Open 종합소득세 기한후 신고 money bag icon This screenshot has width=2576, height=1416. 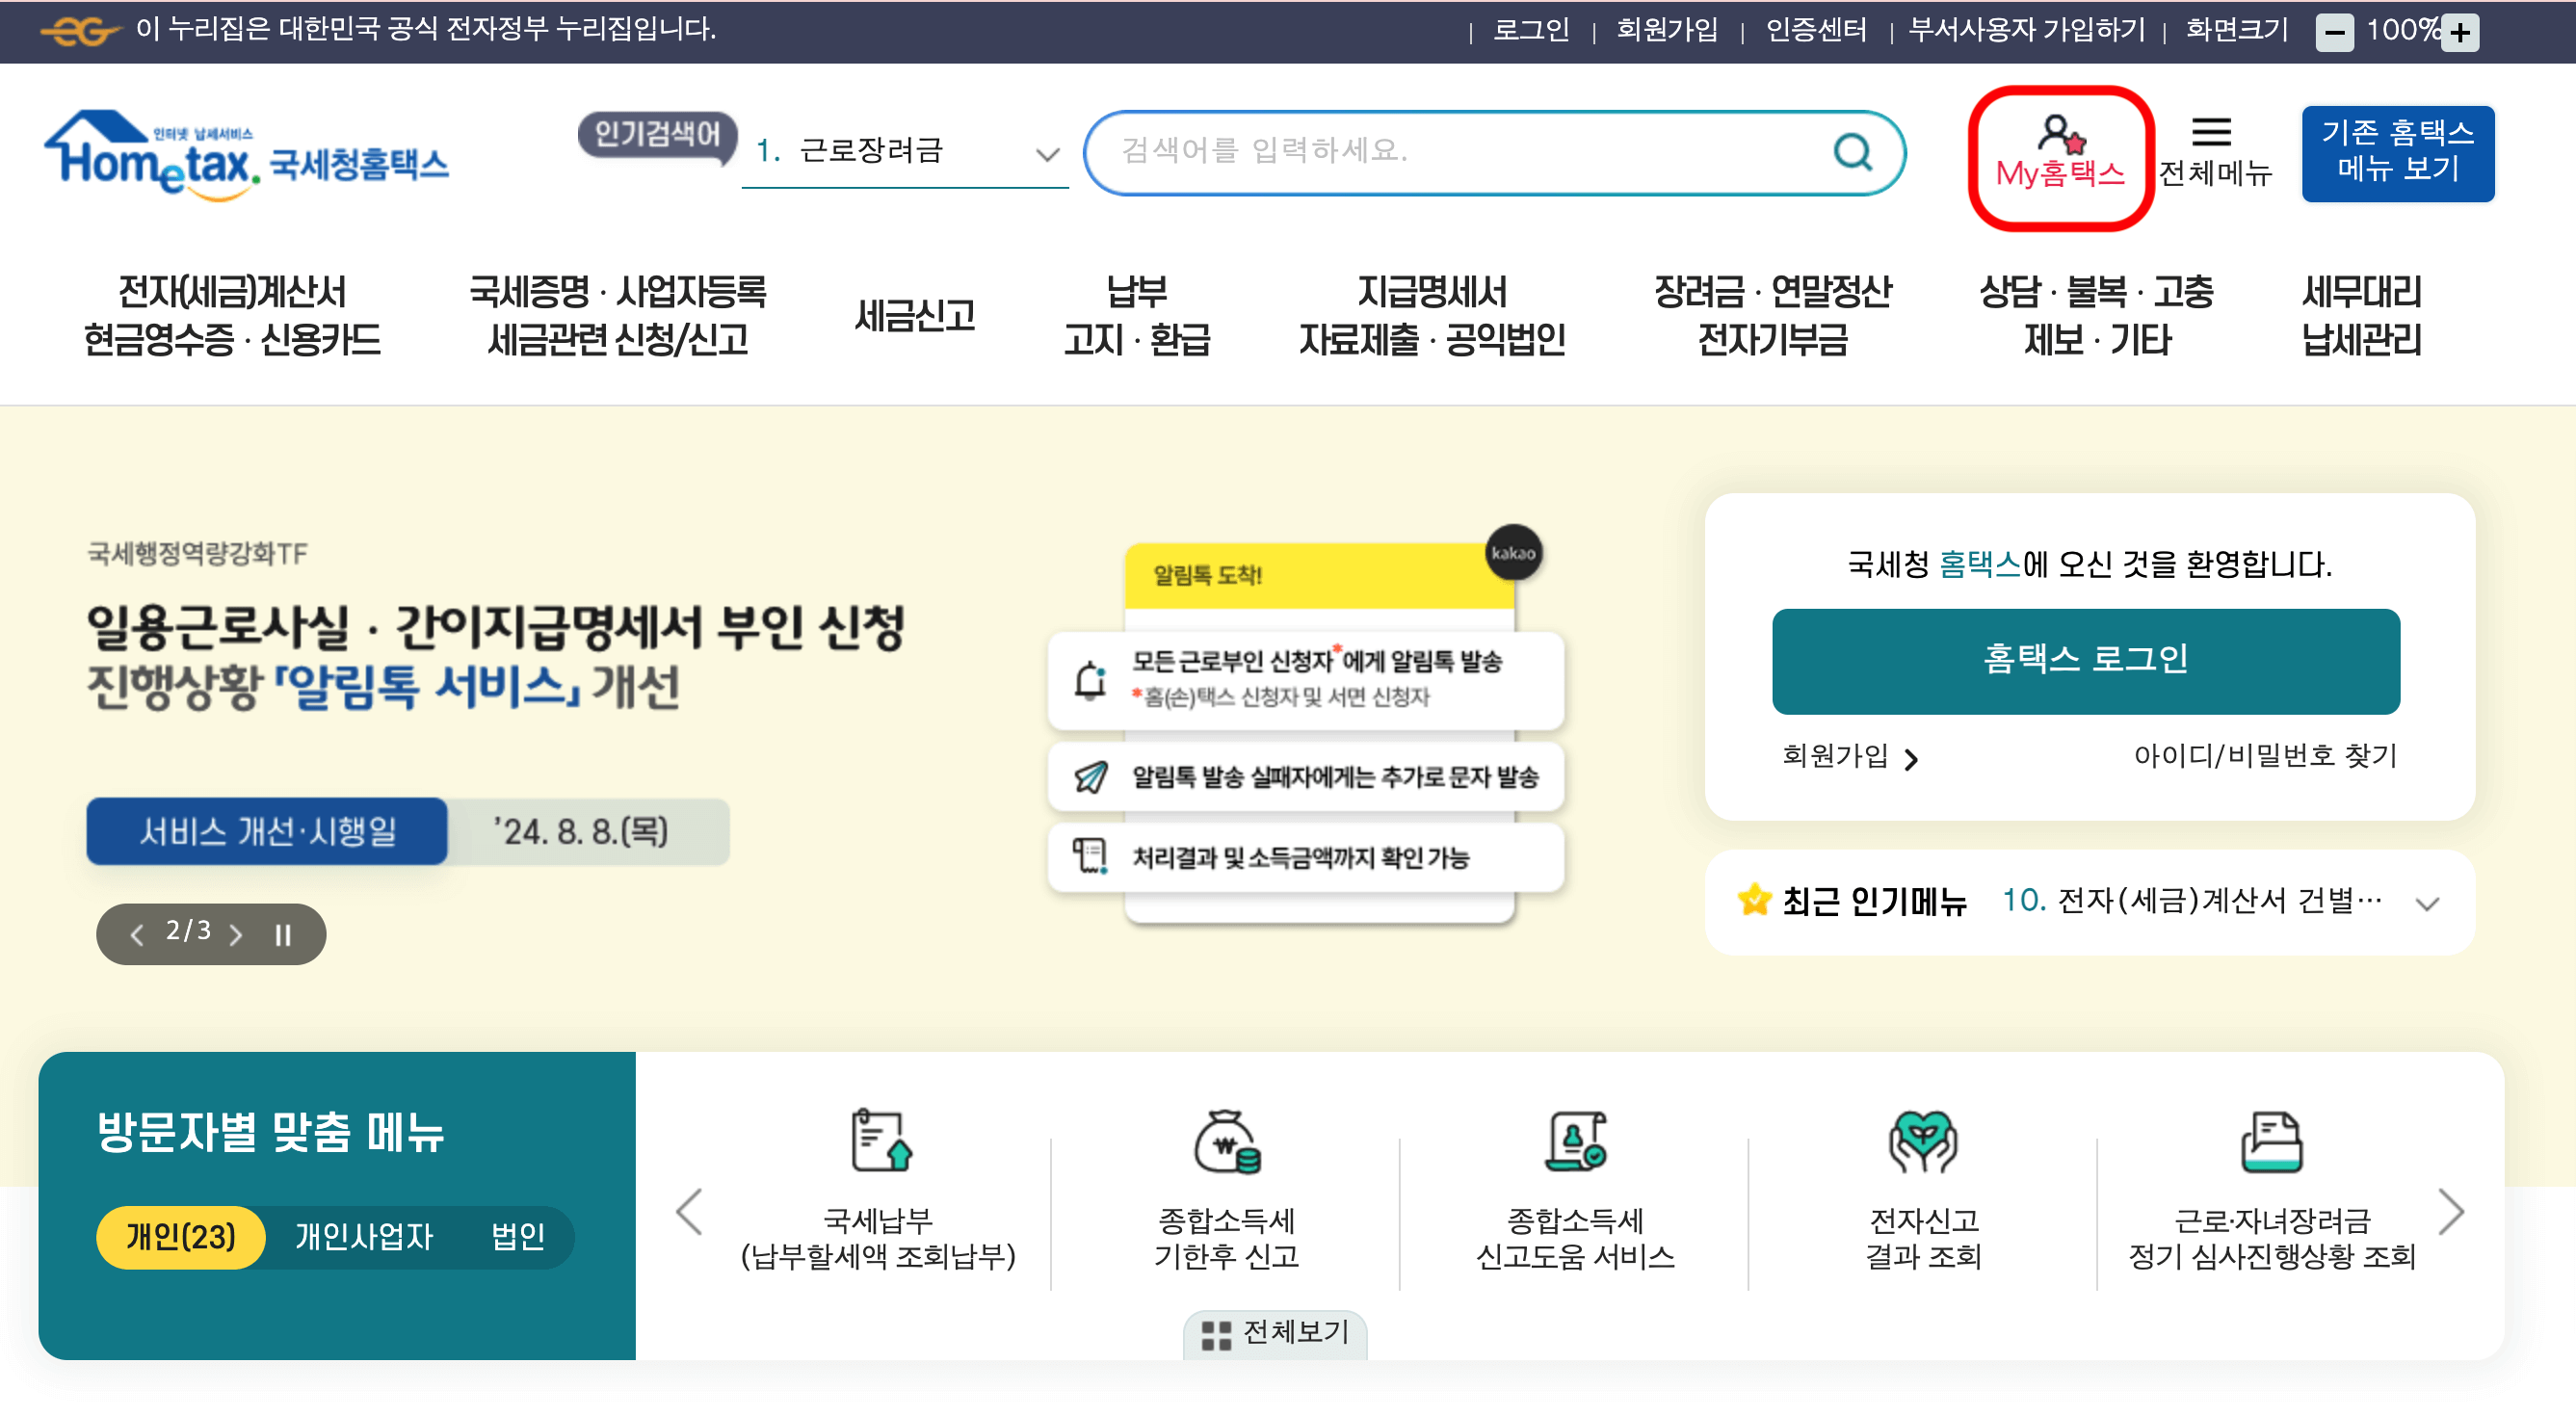click(x=1227, y=1142)
